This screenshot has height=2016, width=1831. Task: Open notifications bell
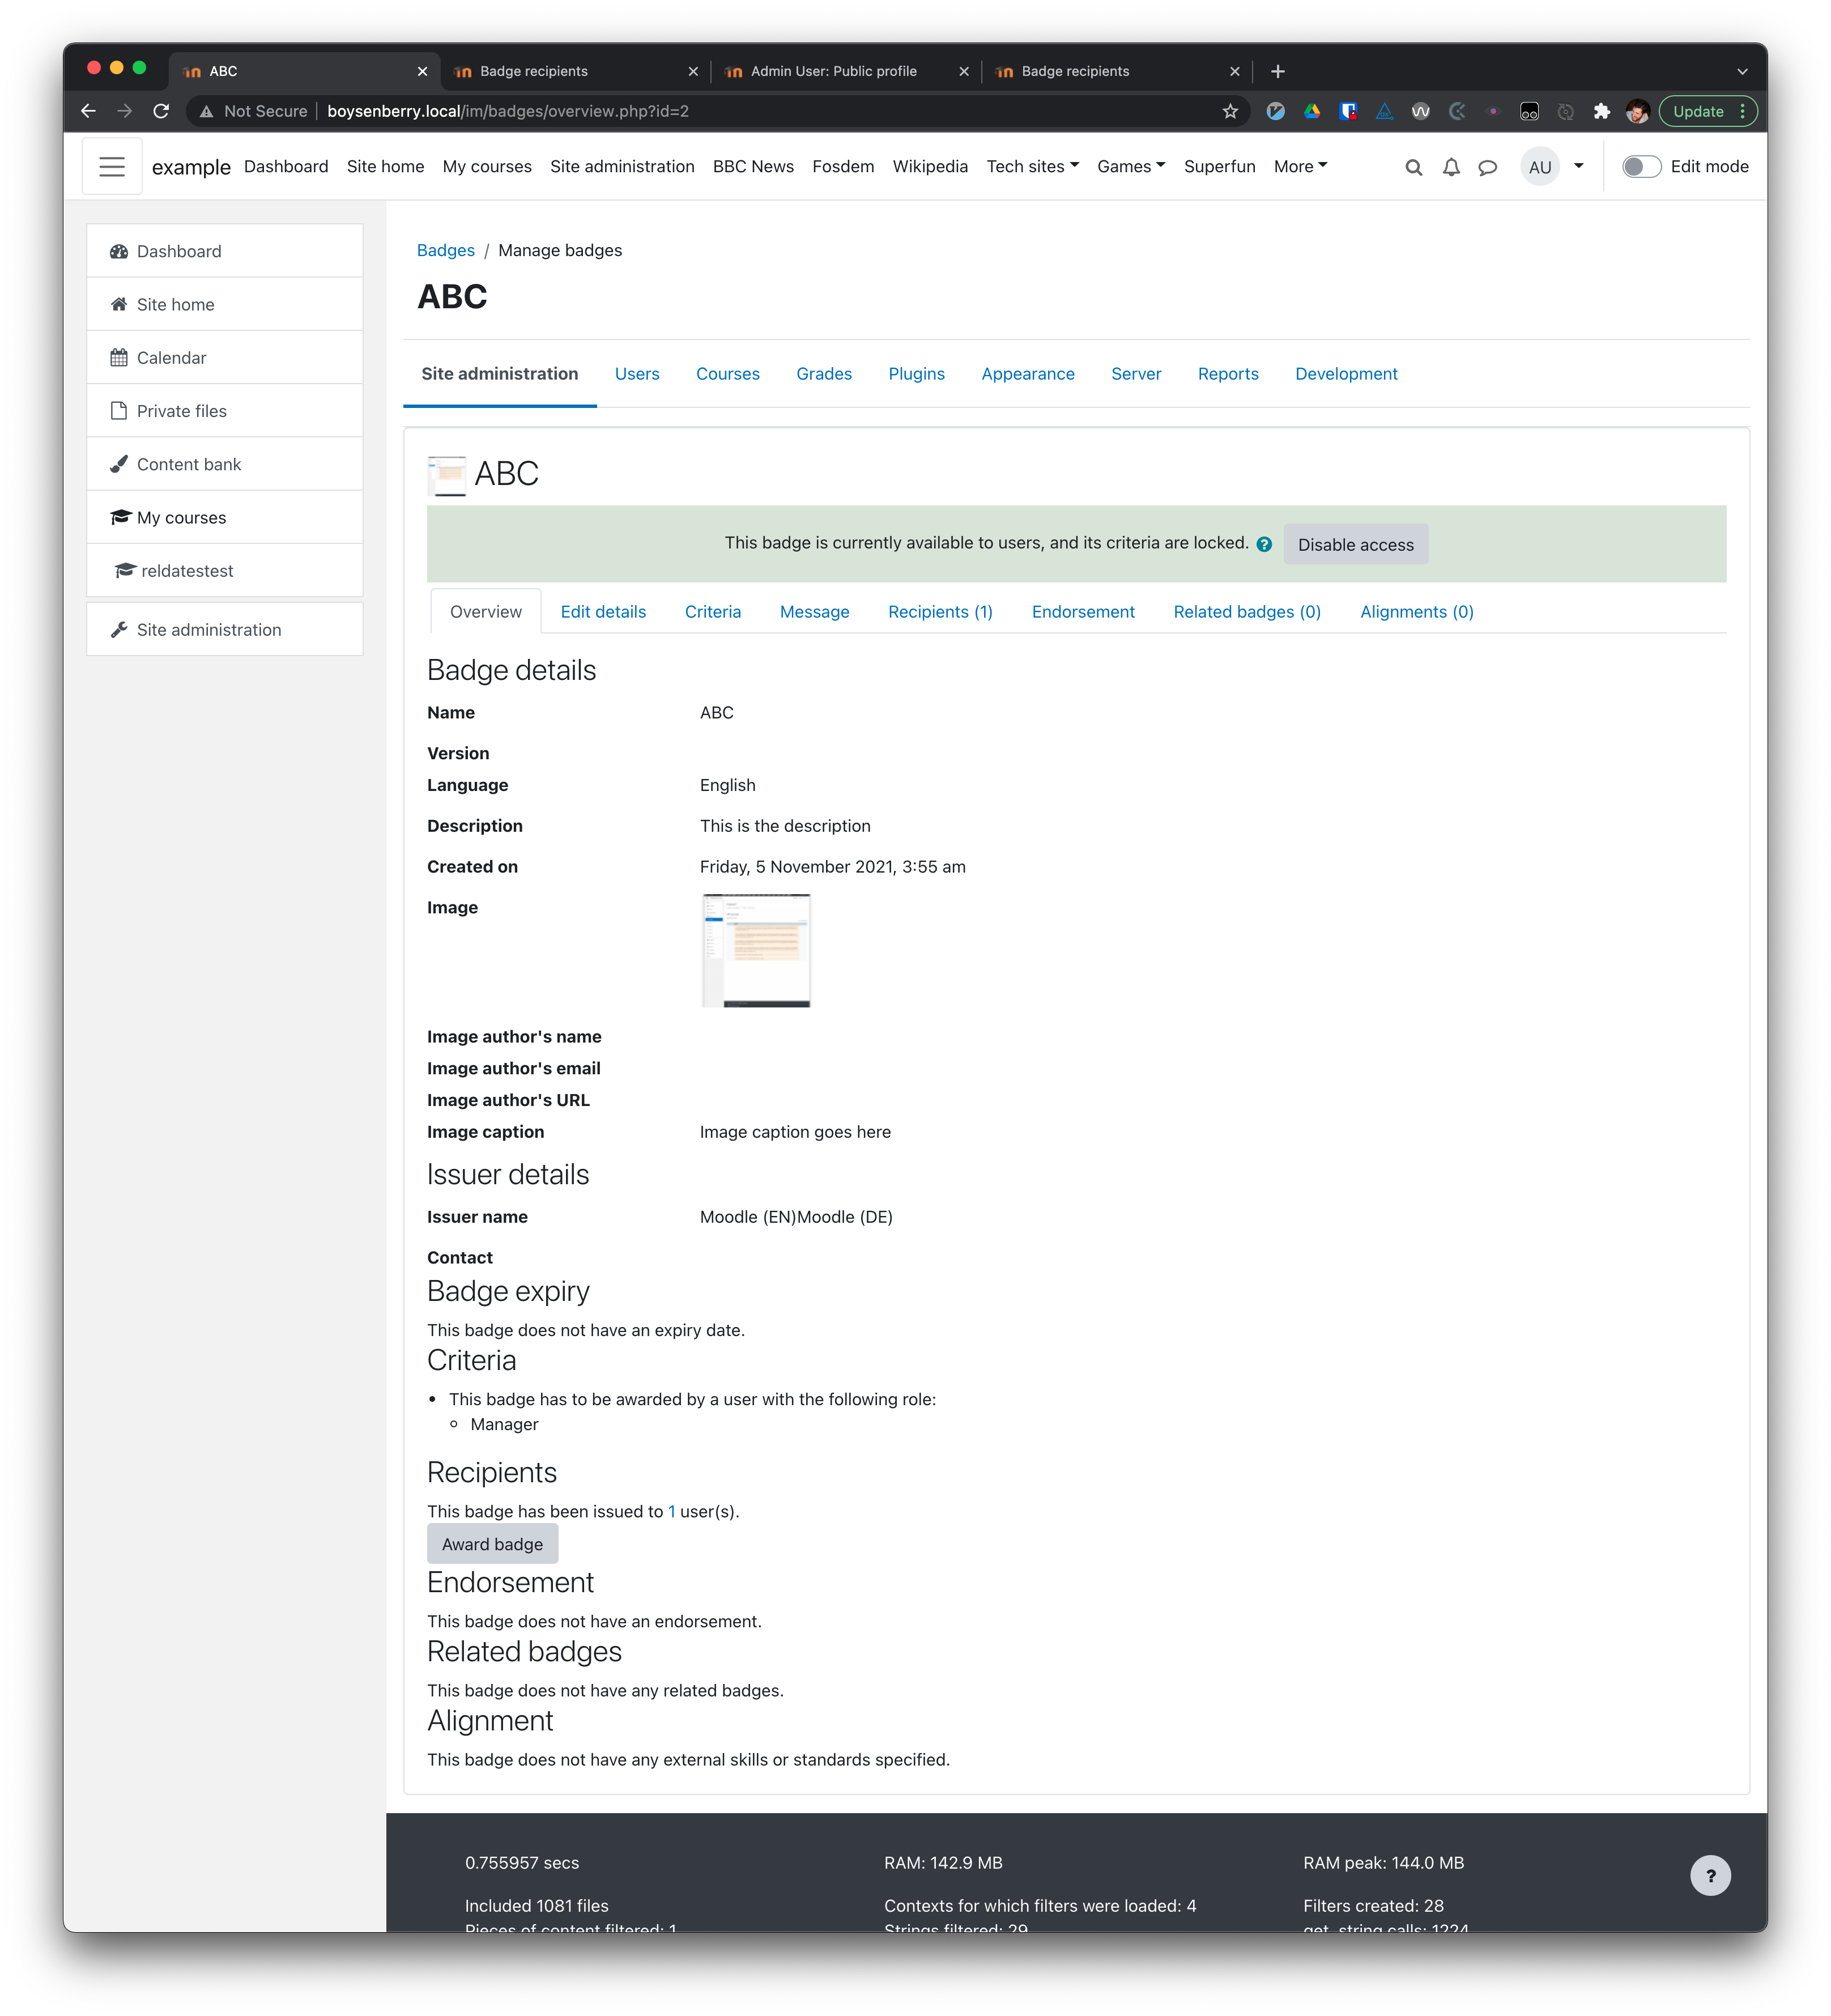1451,167
